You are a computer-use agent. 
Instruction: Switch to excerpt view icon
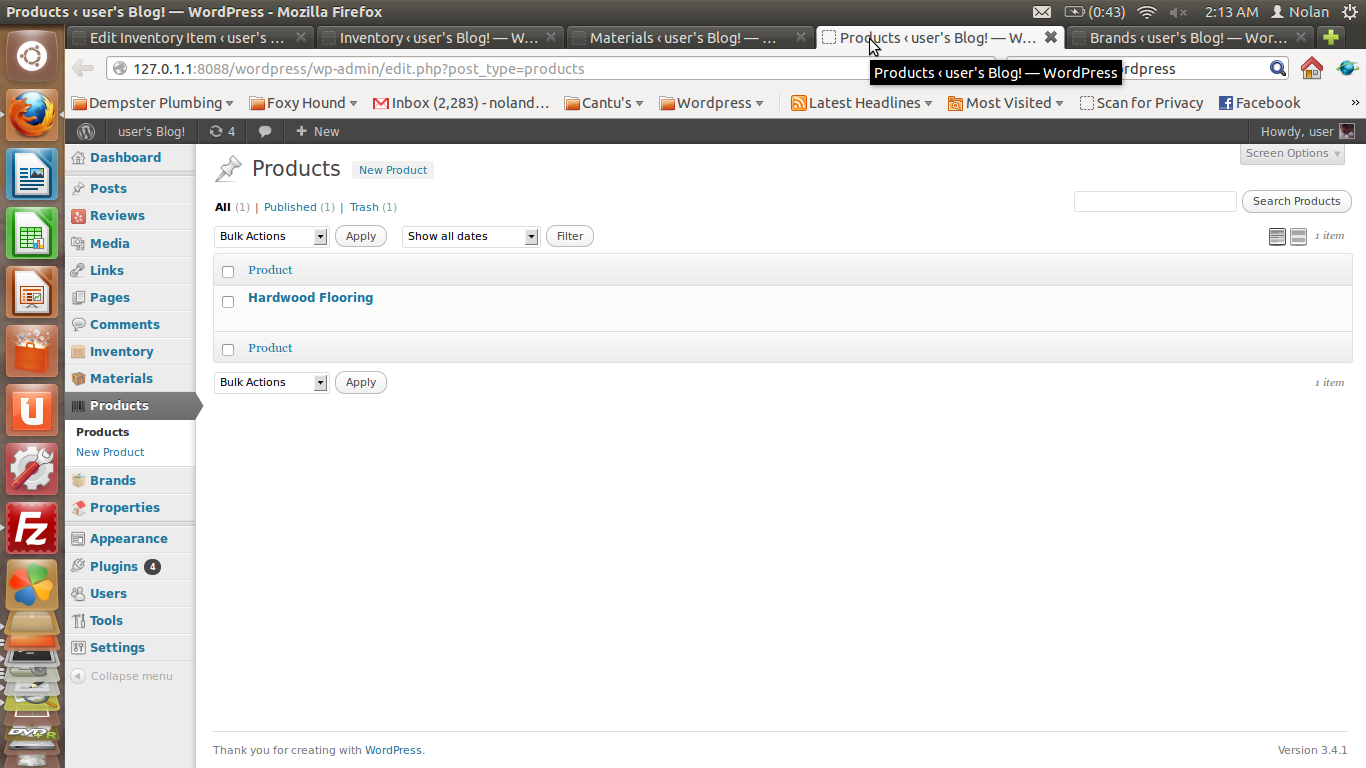[1298, 236]
